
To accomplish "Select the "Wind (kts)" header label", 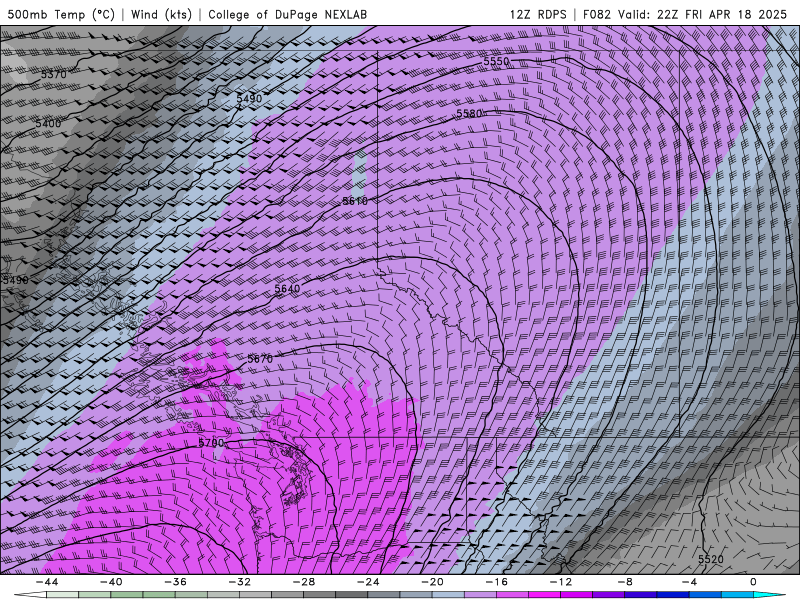I will pyautogui.click(x=161, y=14).
